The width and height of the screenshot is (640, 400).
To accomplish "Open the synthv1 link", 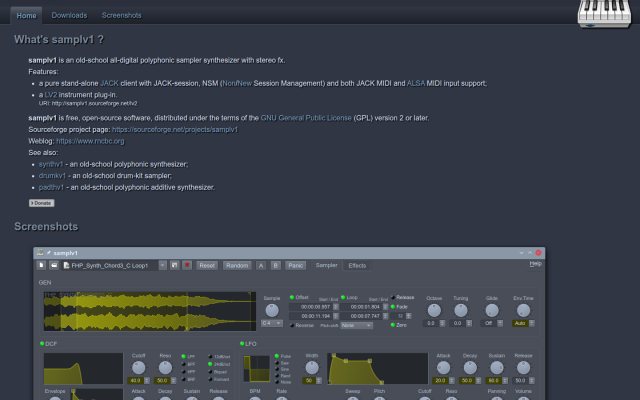I will point(51,164).
